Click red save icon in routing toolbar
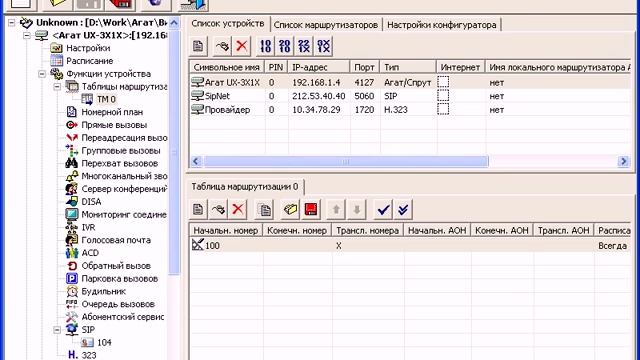 311,209
